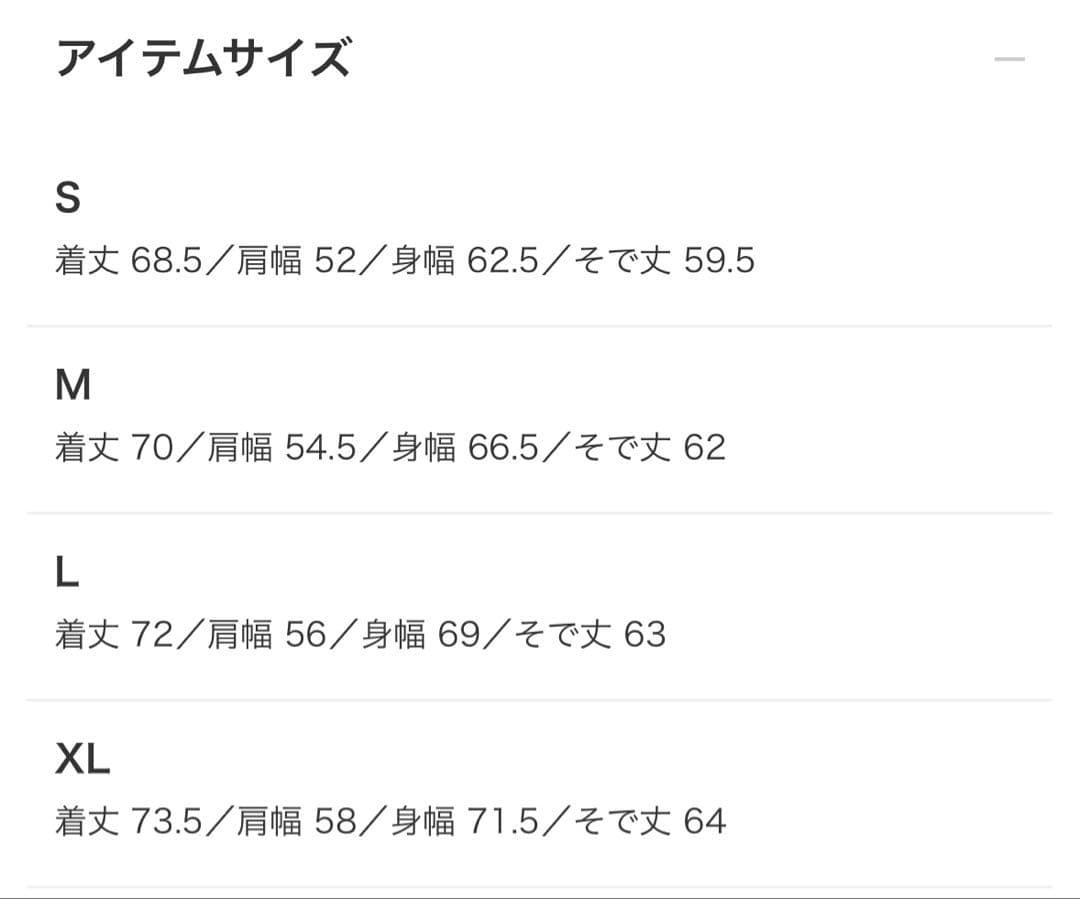Image resolution: width=1080 pixels, height=899 pixels.
Task: Click 肩幅 56 in the L row
Action: click(x=268, y=634)
